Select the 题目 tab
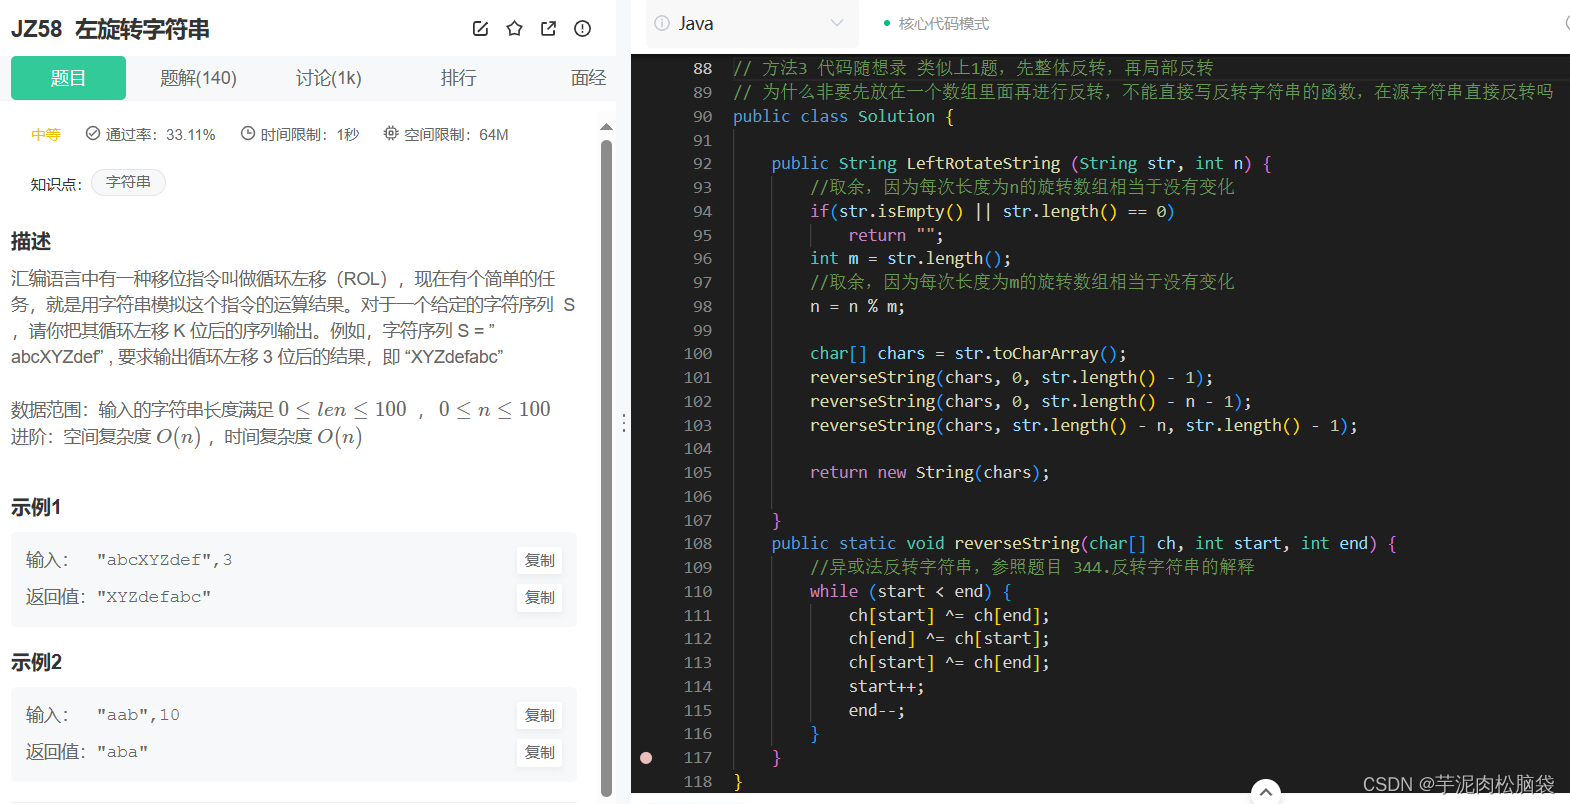The image size is (1570, 804). pos(68,78)
